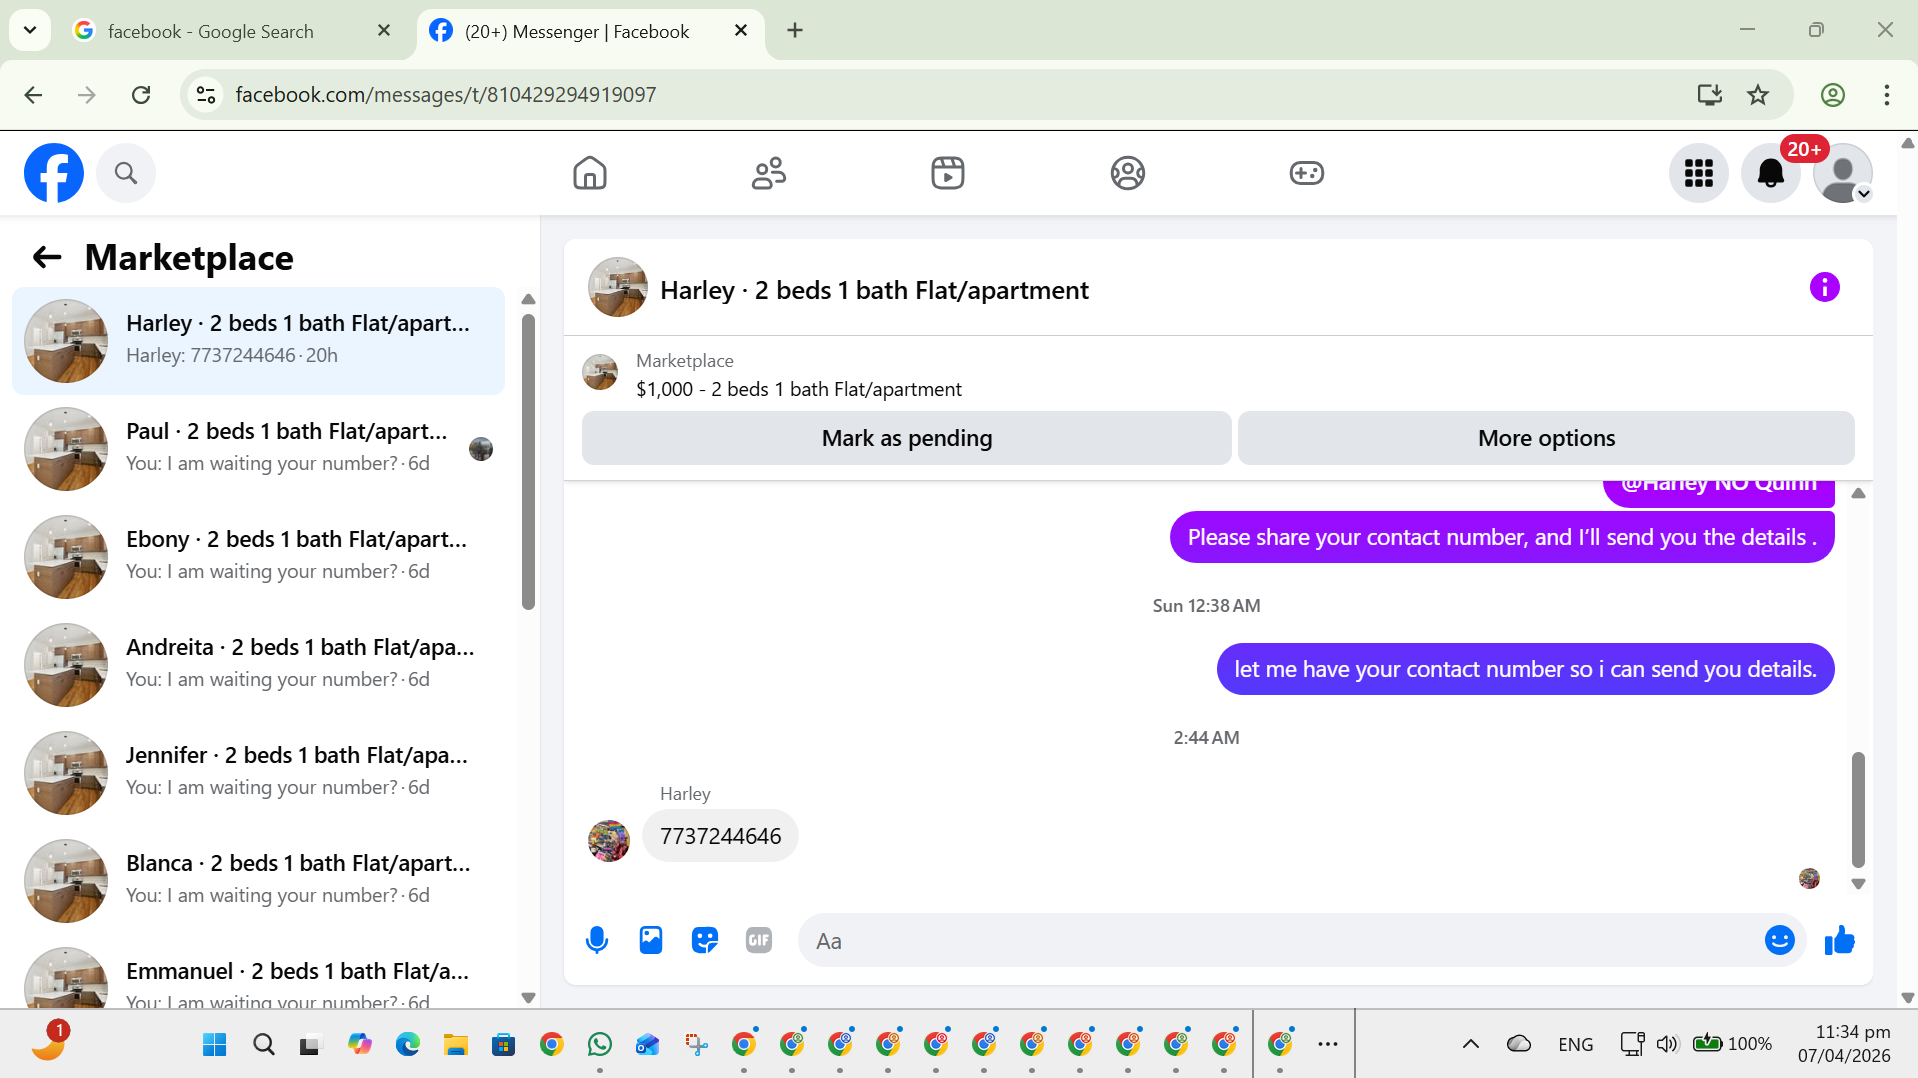Image resolution: width=1918 pixels, height=1078 pixels.
Task: Expand the tab search dropdown
Action: 30,31
